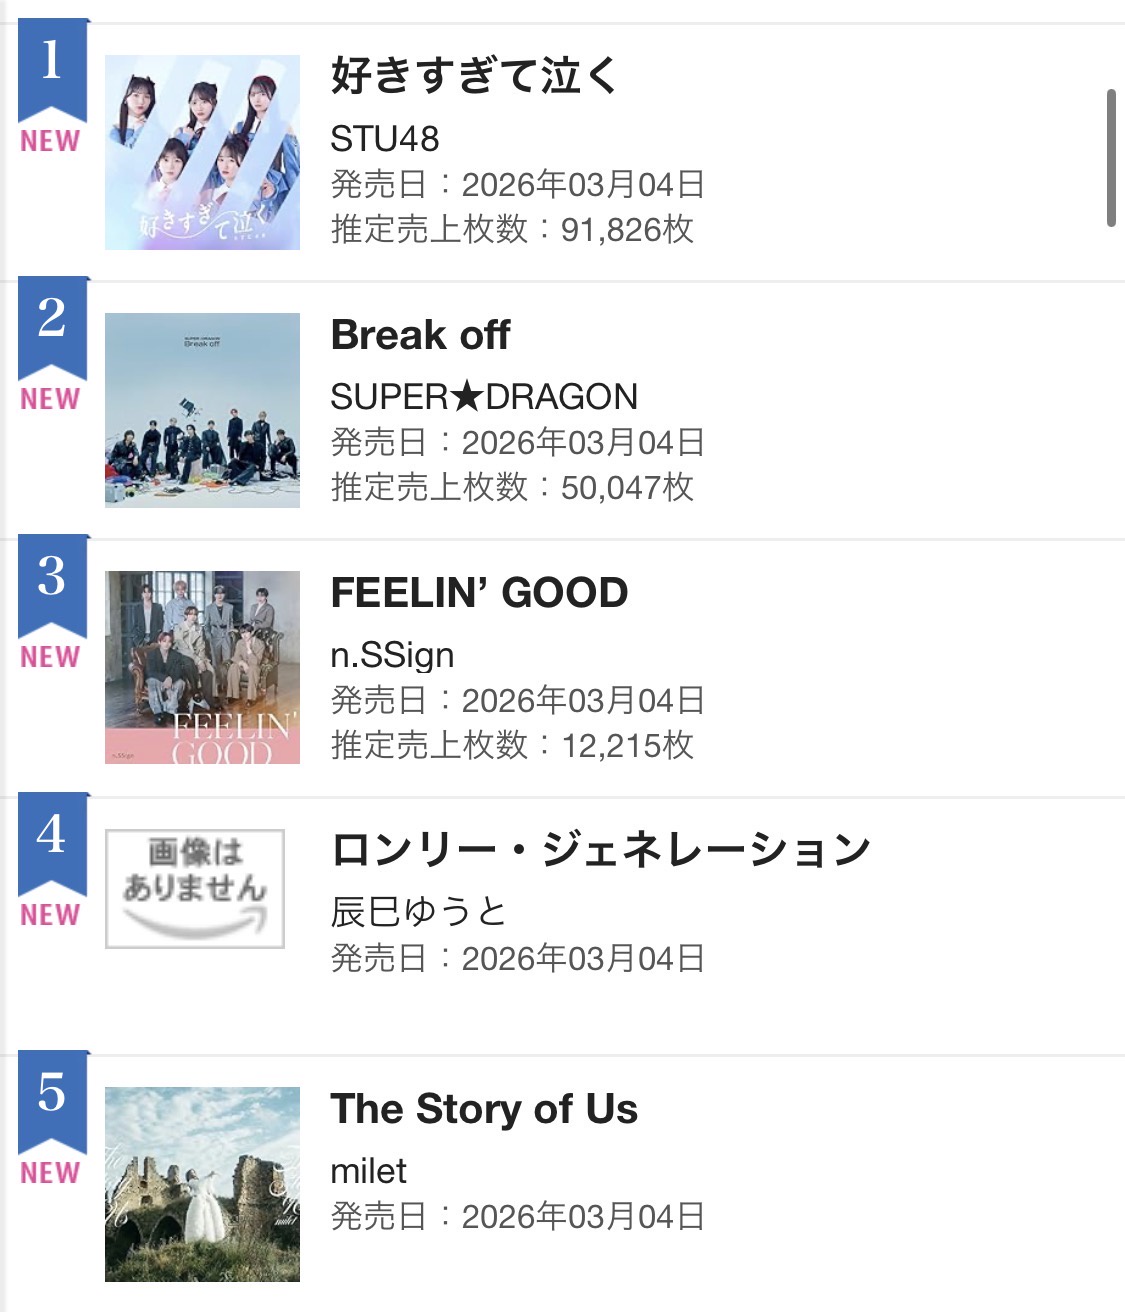Screen dimensions: 1125x1312
Task: Click the NEW label under rank 1
Action: (x=50, y=141)
